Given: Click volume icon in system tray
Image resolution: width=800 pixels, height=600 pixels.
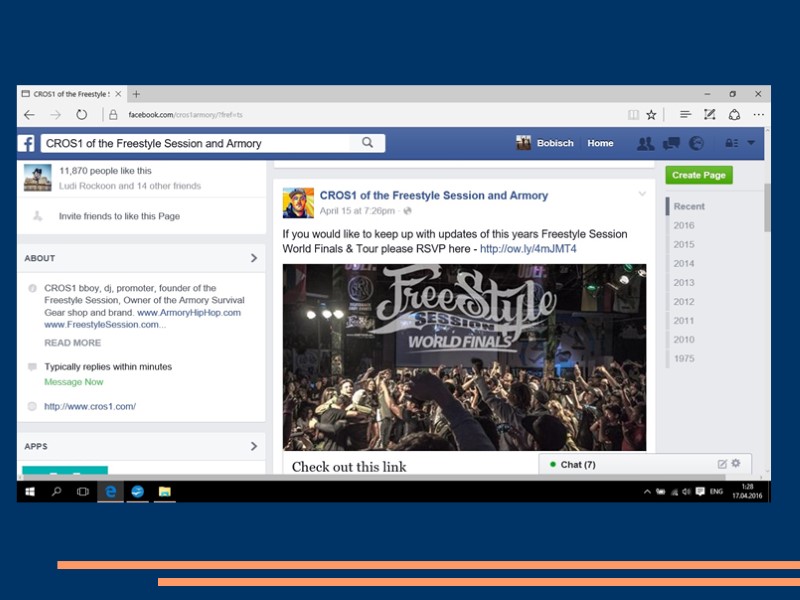Looking at the screenshot, I should (x=686, y=492).
